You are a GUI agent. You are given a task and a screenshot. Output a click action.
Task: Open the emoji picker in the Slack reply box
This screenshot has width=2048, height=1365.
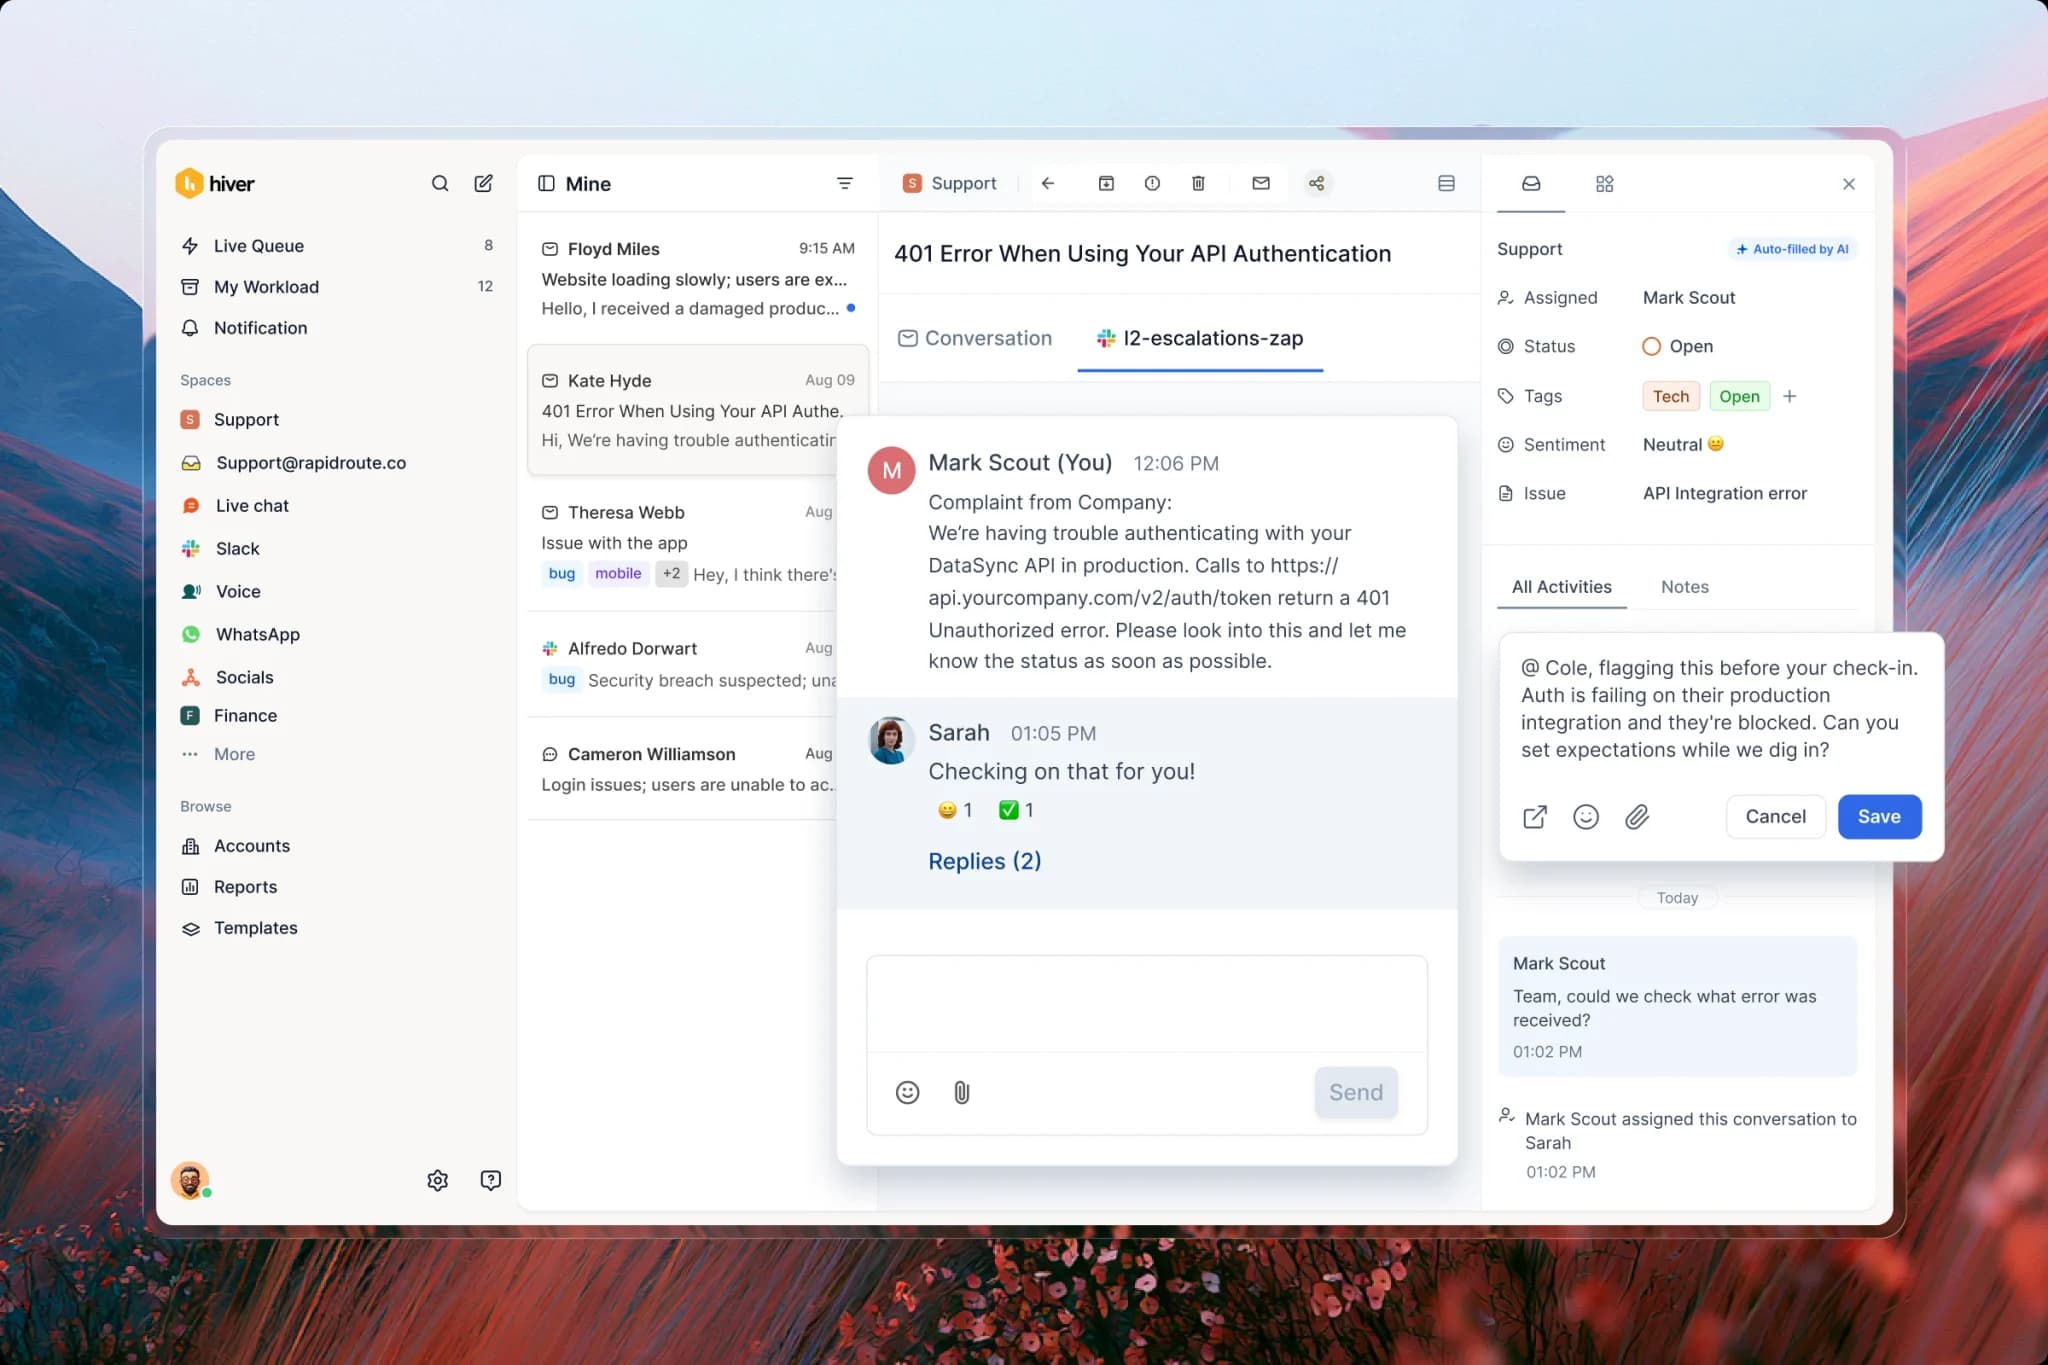pos(907,1092)
